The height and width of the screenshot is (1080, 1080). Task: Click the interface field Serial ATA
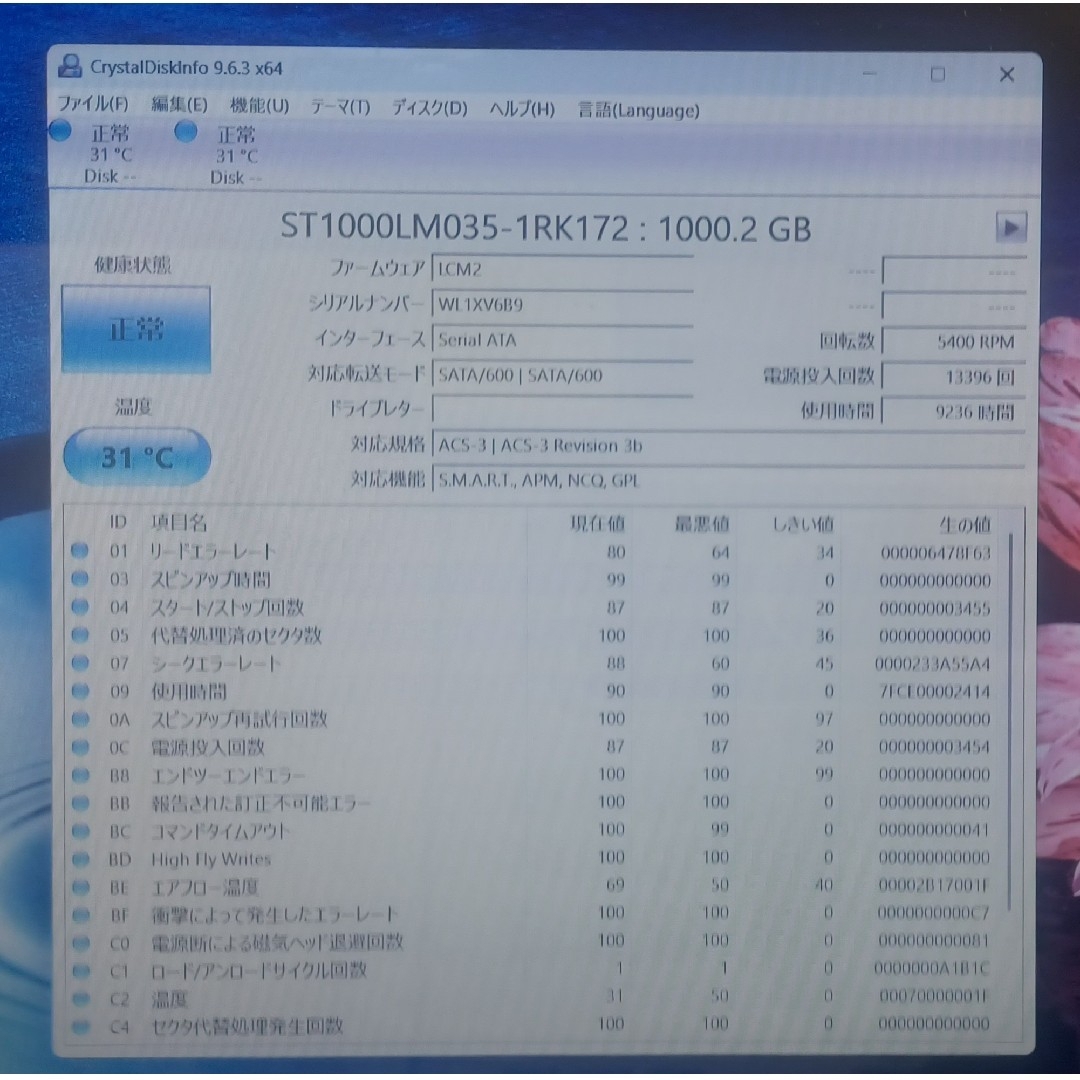tap(562, 340)
